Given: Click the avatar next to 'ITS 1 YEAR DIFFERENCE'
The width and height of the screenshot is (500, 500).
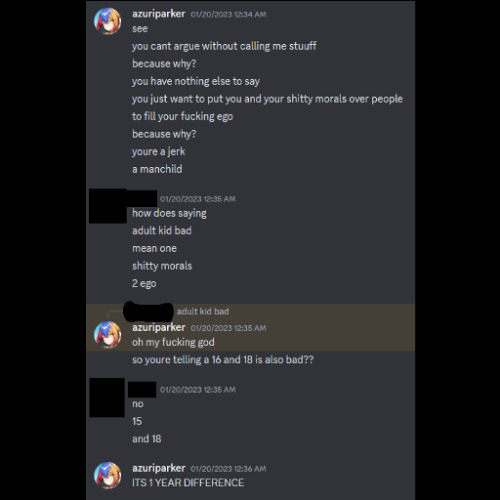Looking at the screenshot, I should 108,476.
